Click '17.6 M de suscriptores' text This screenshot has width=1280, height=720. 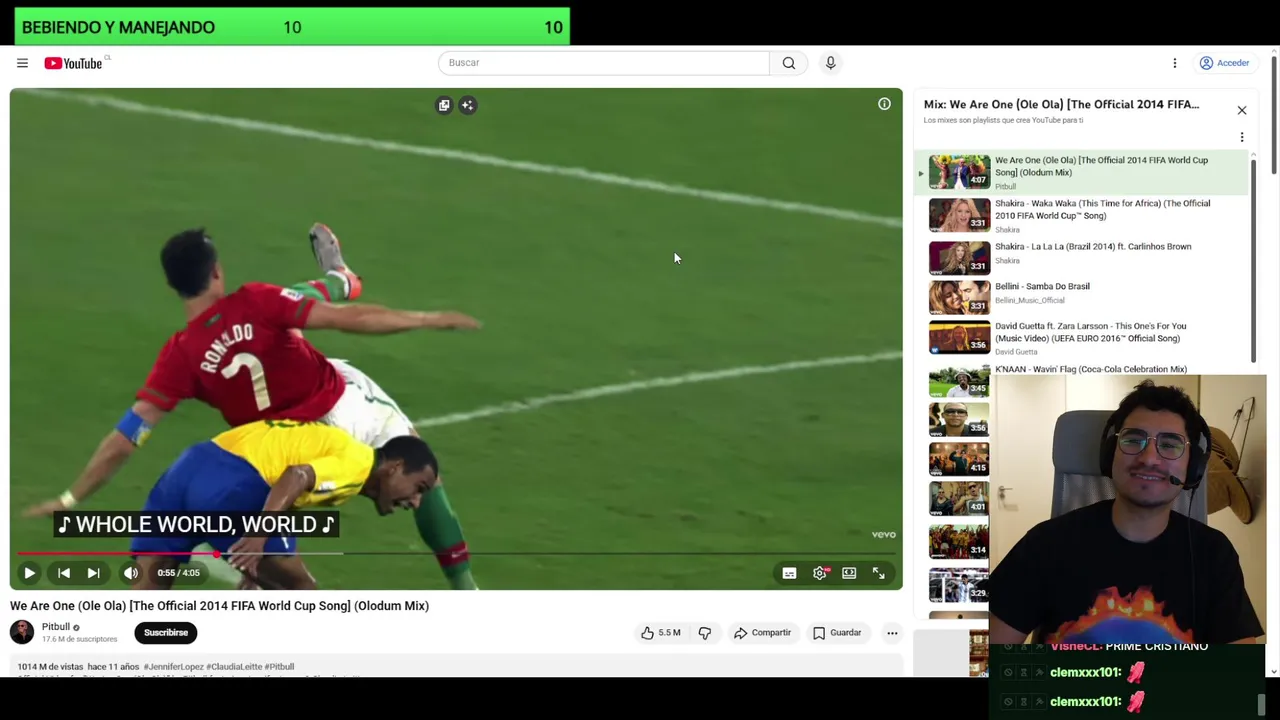[x=79, y=639]
